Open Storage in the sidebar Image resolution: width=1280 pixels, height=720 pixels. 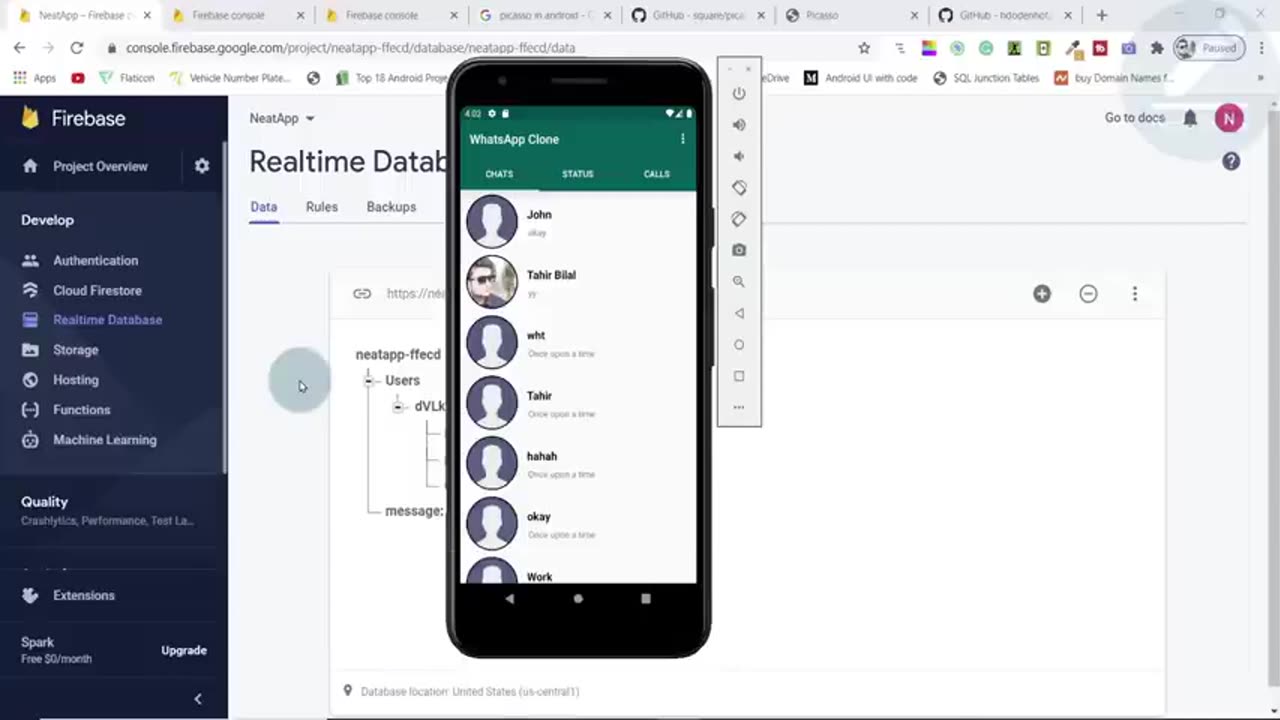(76, 350)
